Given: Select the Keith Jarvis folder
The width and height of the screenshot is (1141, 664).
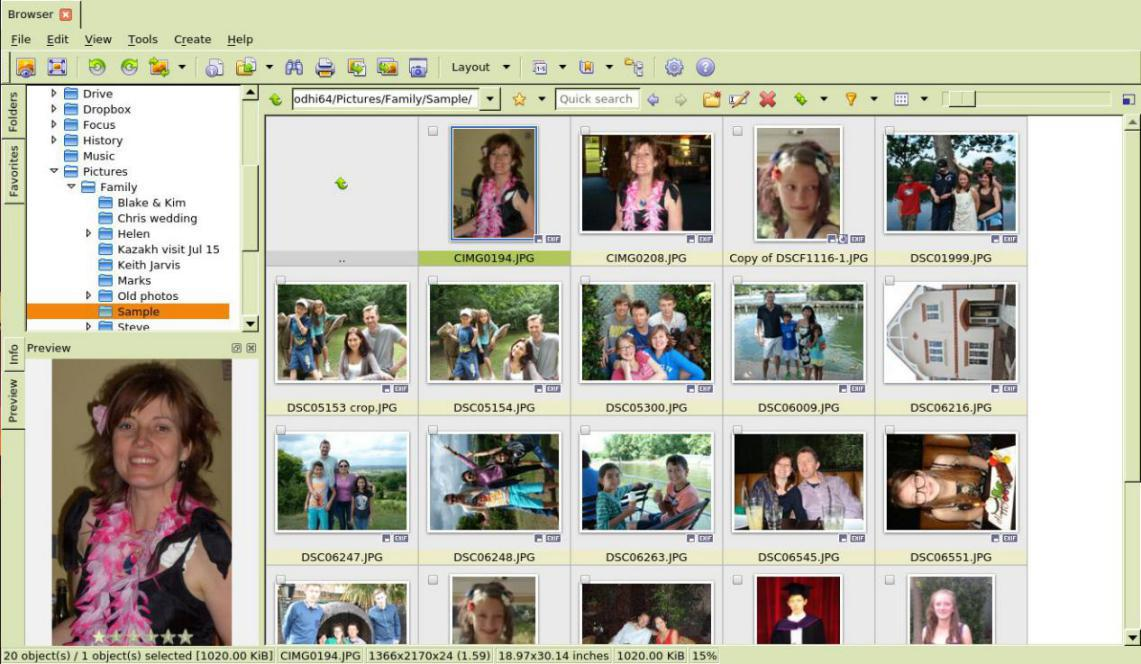Looking at the screenshot, I should (x=148, y=265).
